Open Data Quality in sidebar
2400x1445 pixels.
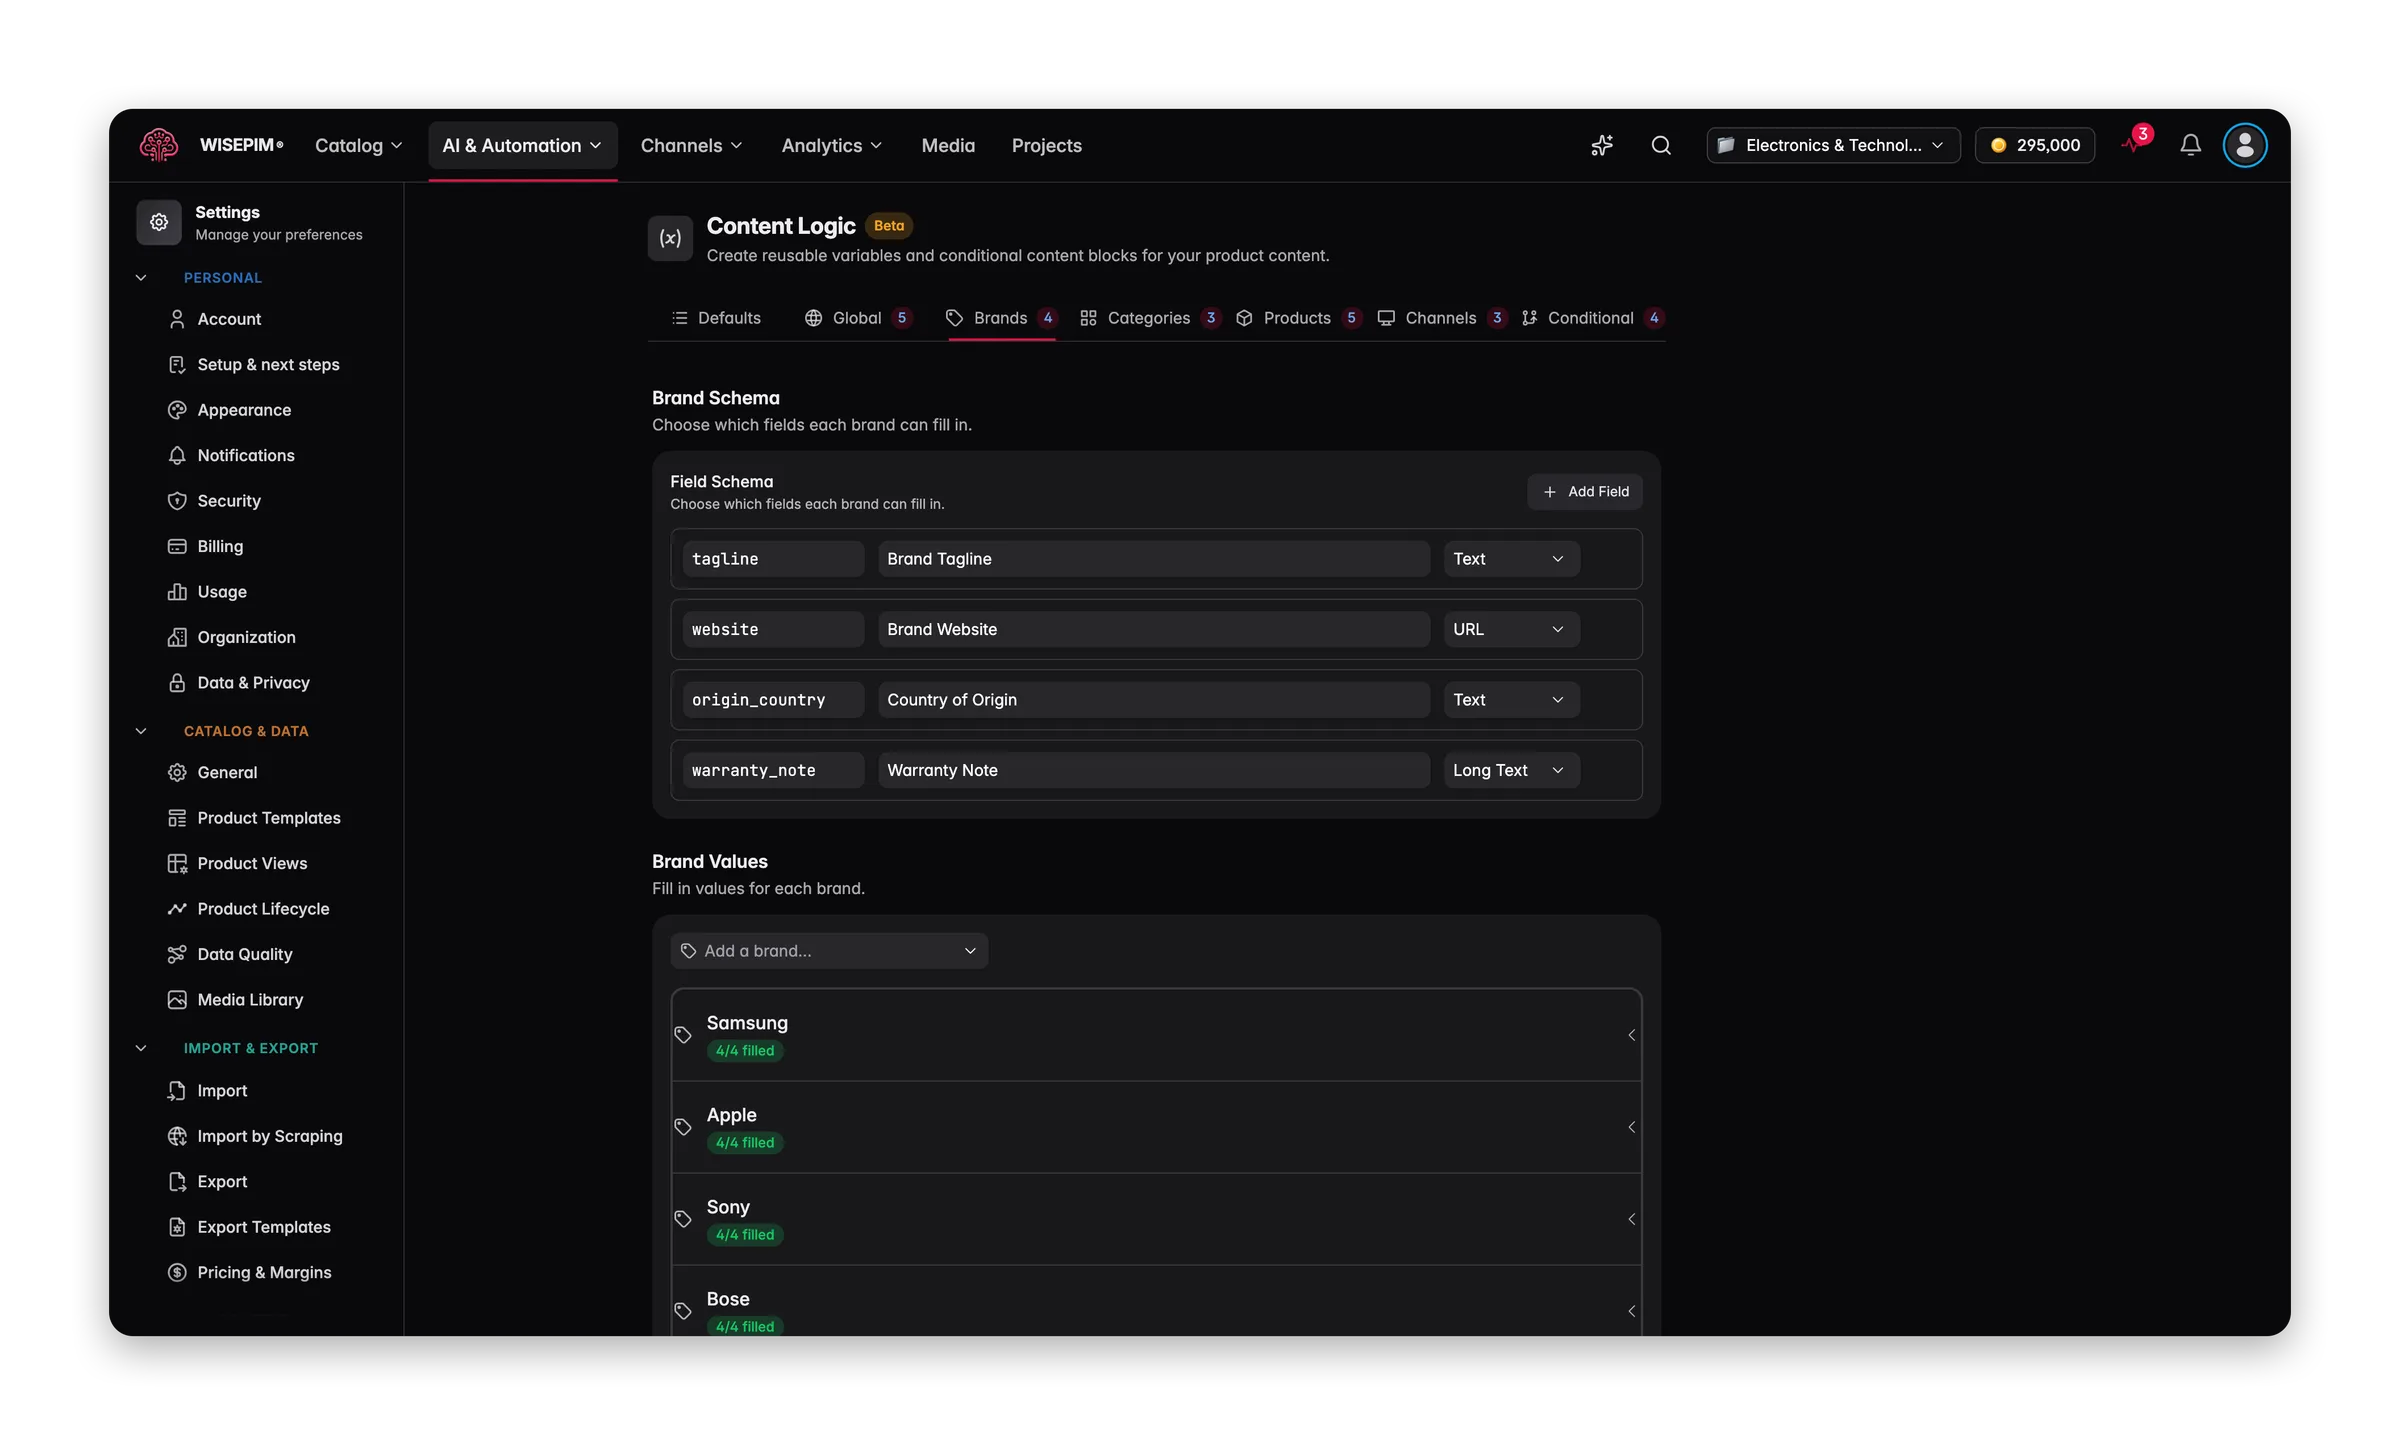(x=245, y=954)
